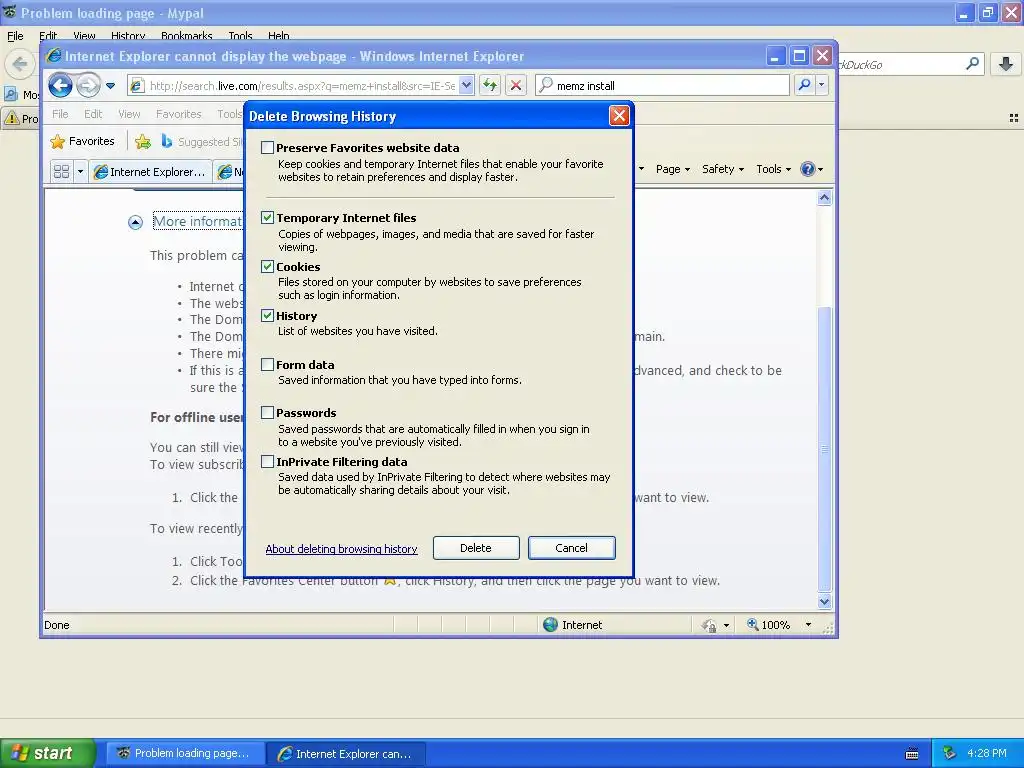Viewport: 1024px width, 768px height.
Task: Click the red stop loading icon
Action: point(515,86)
